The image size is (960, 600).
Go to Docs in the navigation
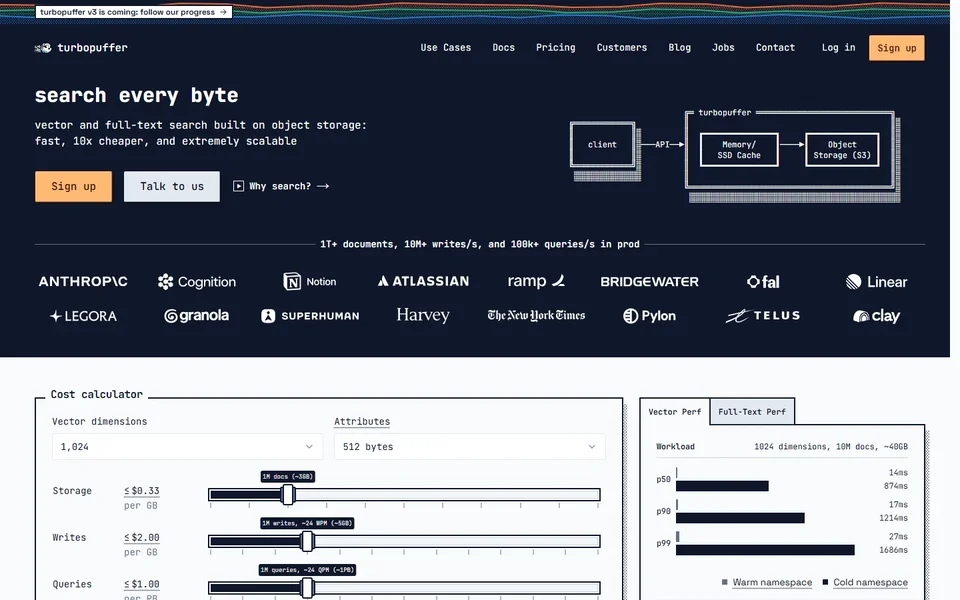click(503, 48)
